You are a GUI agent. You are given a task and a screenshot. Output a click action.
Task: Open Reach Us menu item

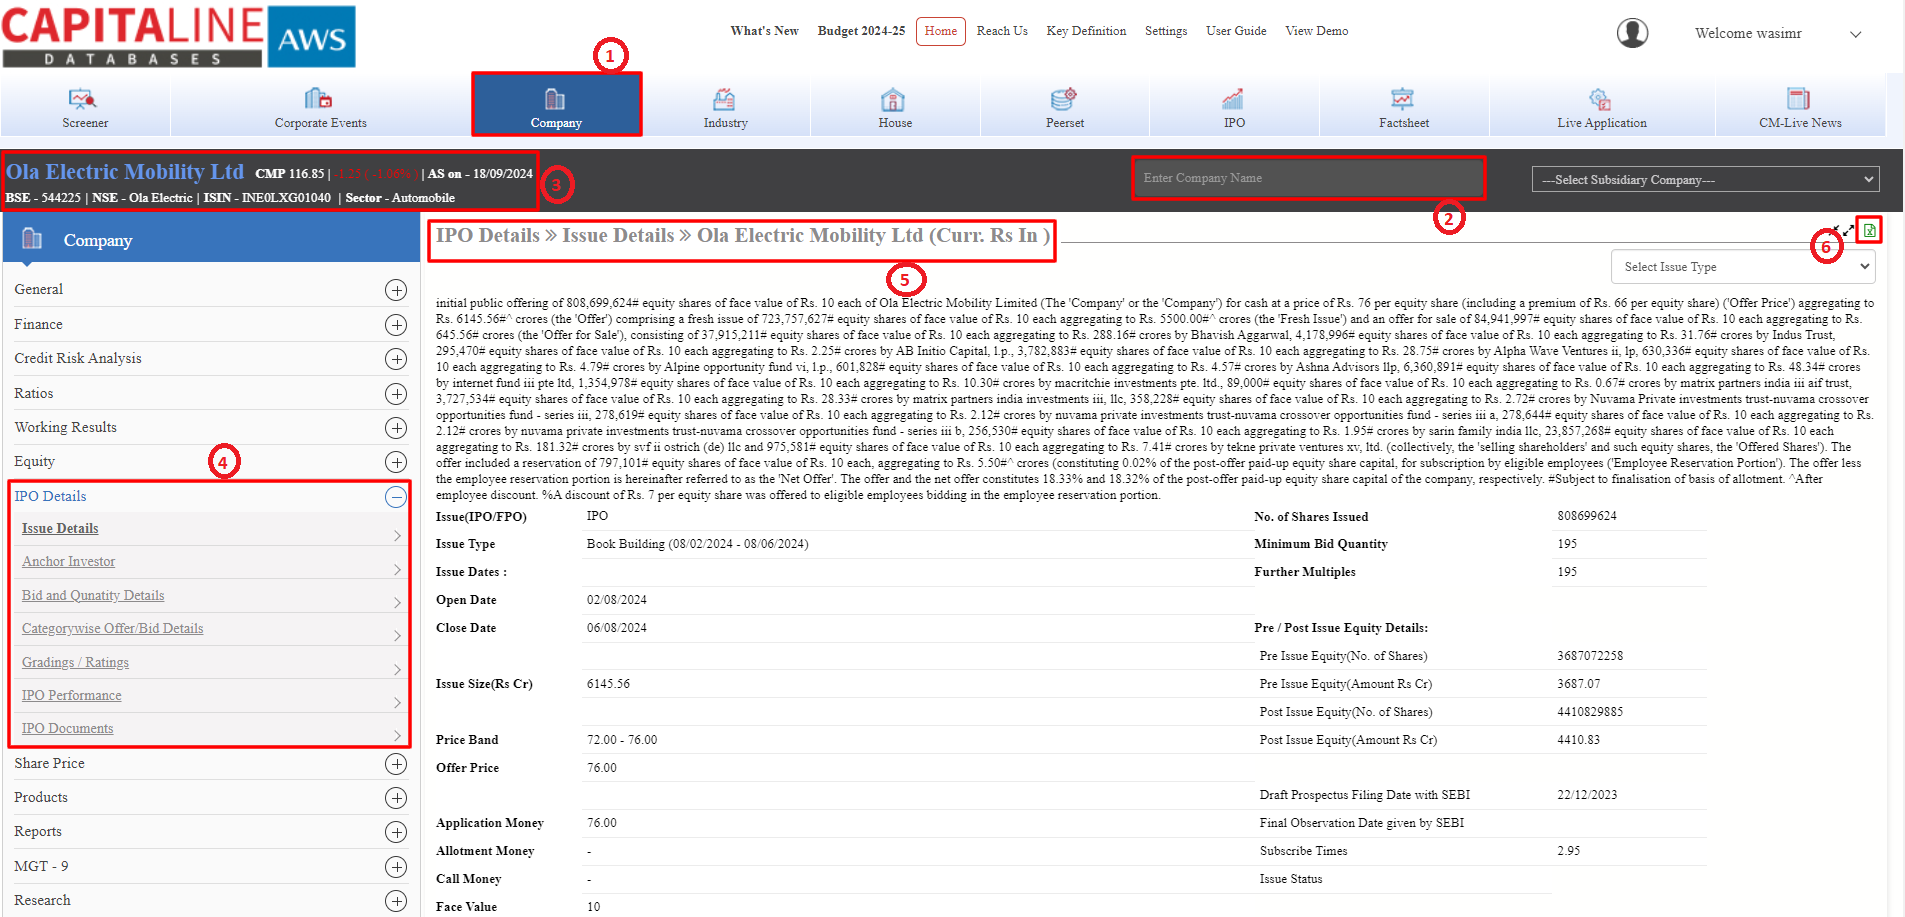point(1002,31)
